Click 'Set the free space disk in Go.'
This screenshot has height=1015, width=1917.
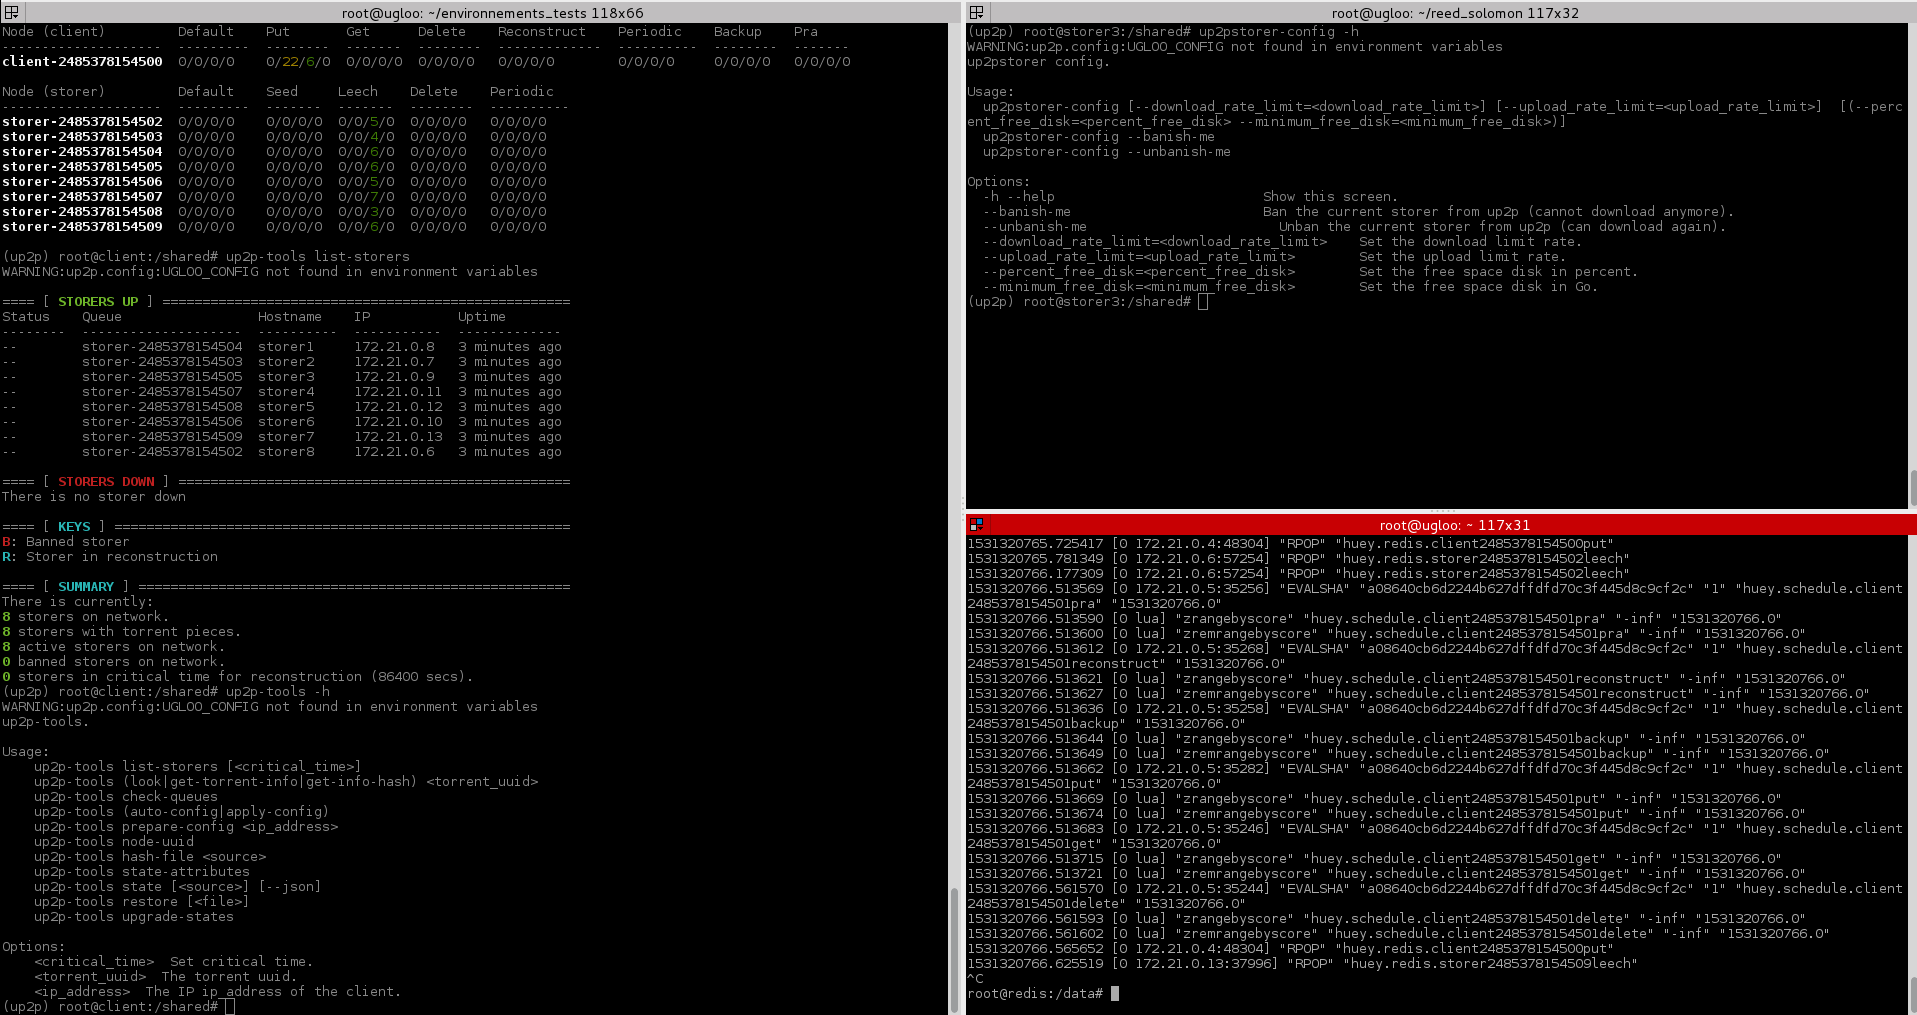(x=1479, y=287)
